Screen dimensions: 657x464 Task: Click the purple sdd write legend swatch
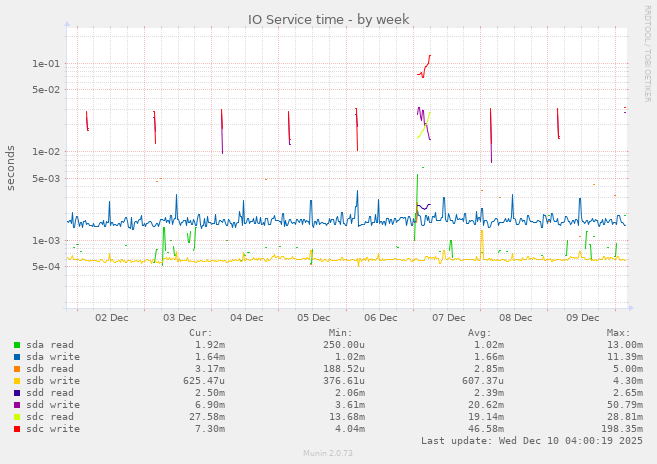(x=17, y=405)
